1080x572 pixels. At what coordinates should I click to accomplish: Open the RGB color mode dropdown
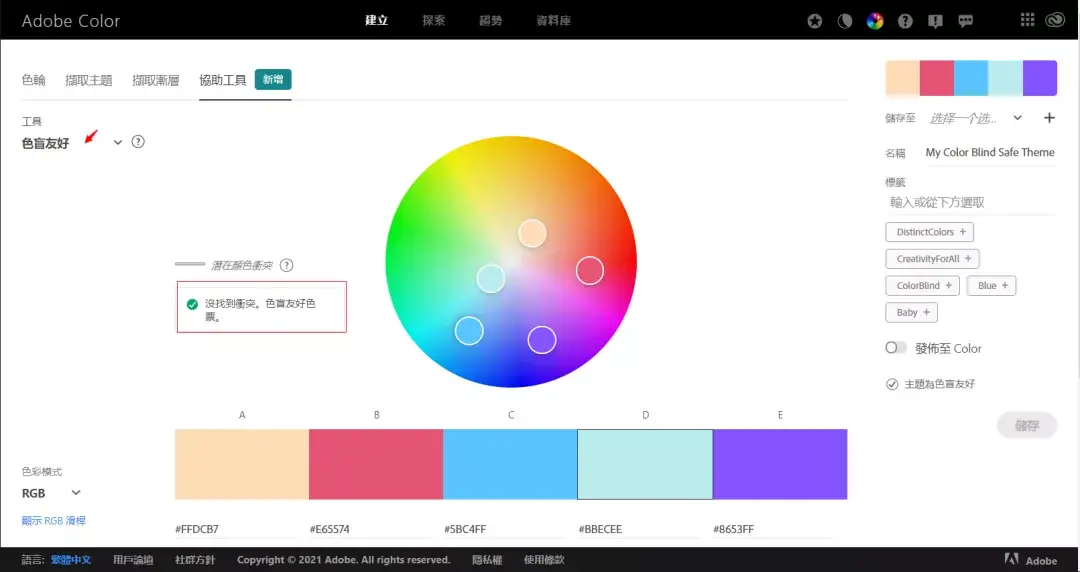click(76, 493)
